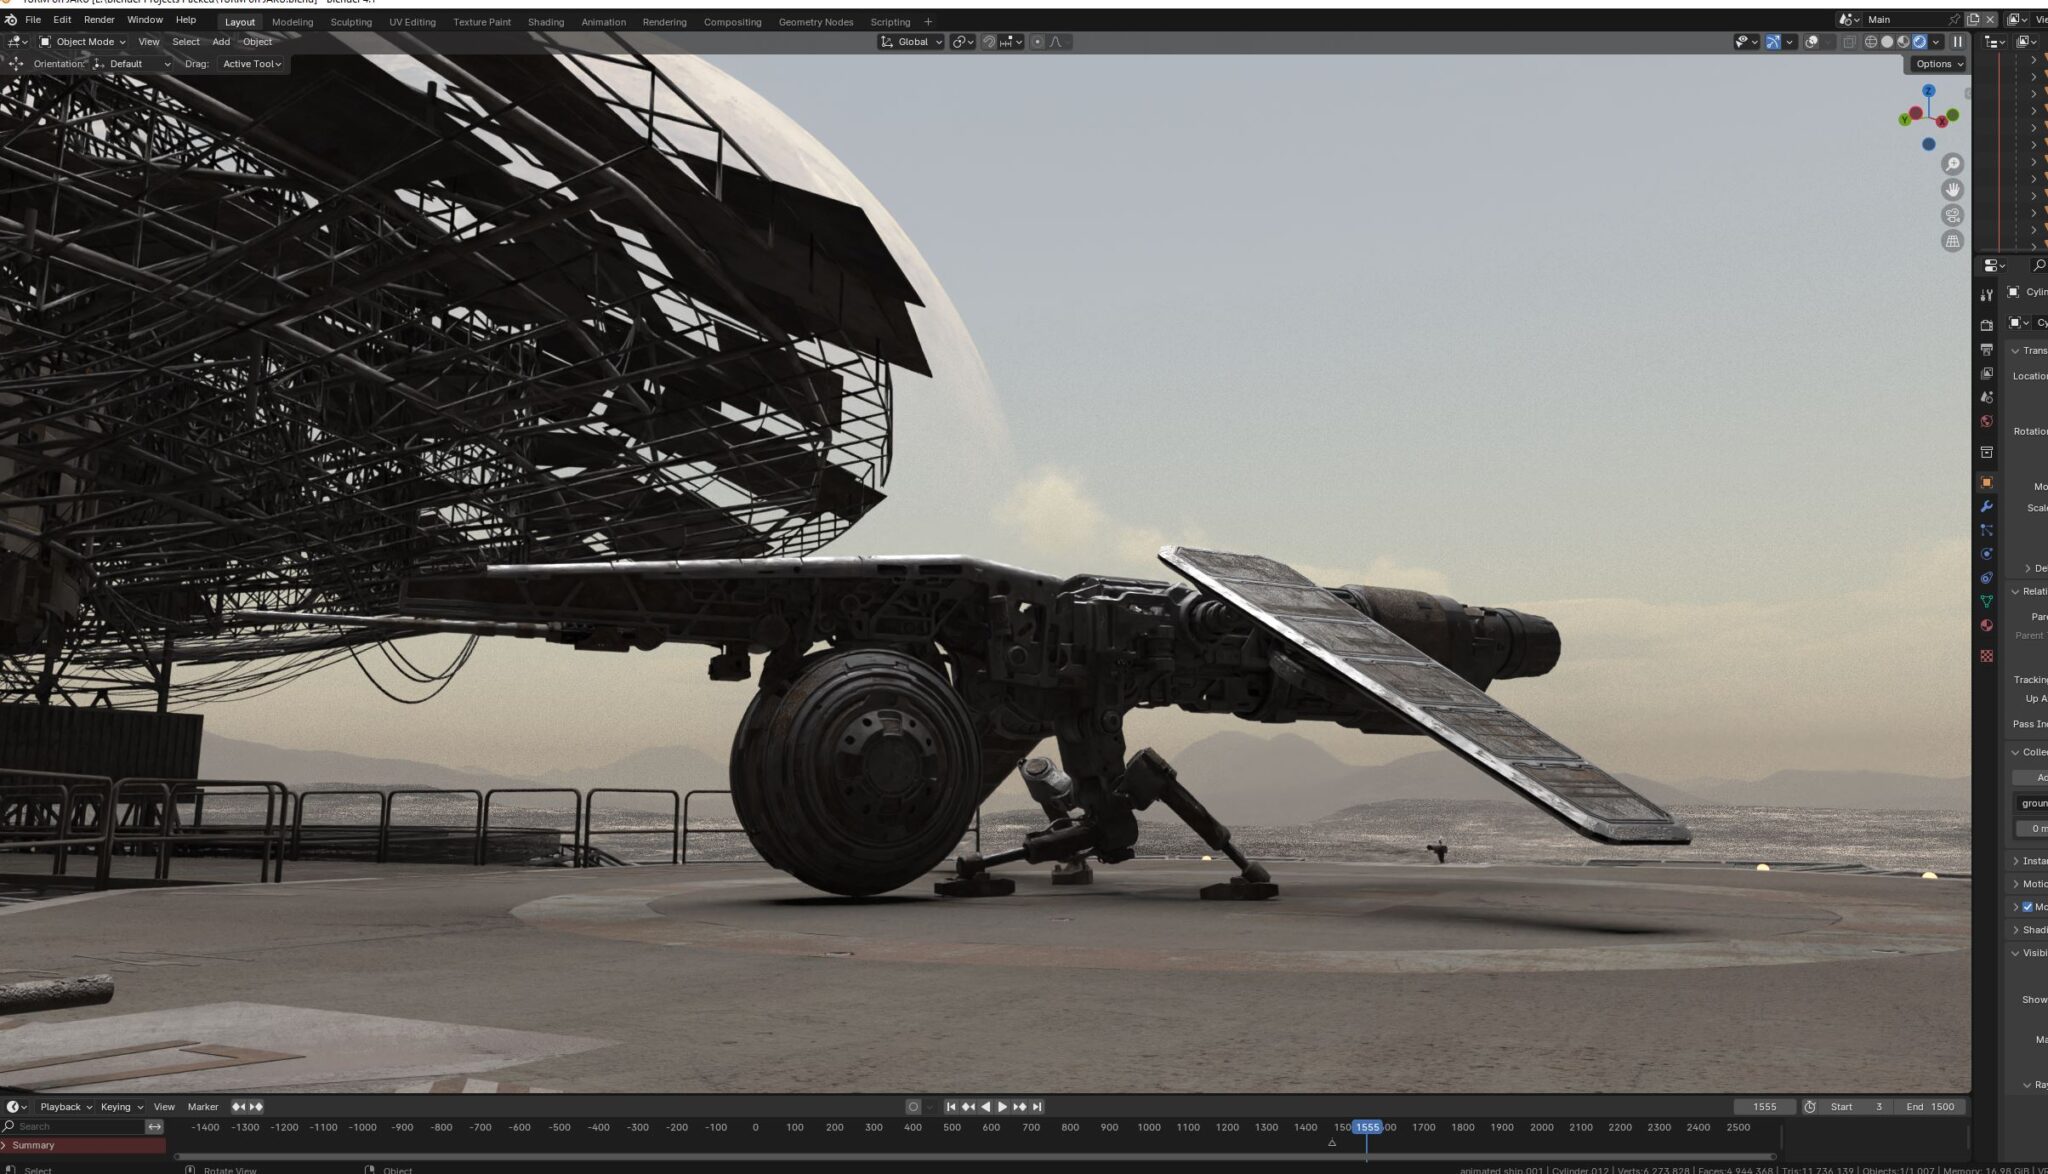Open the Modifiers properties tab
The image size is (2048, 1174).
pos(1987,506)
